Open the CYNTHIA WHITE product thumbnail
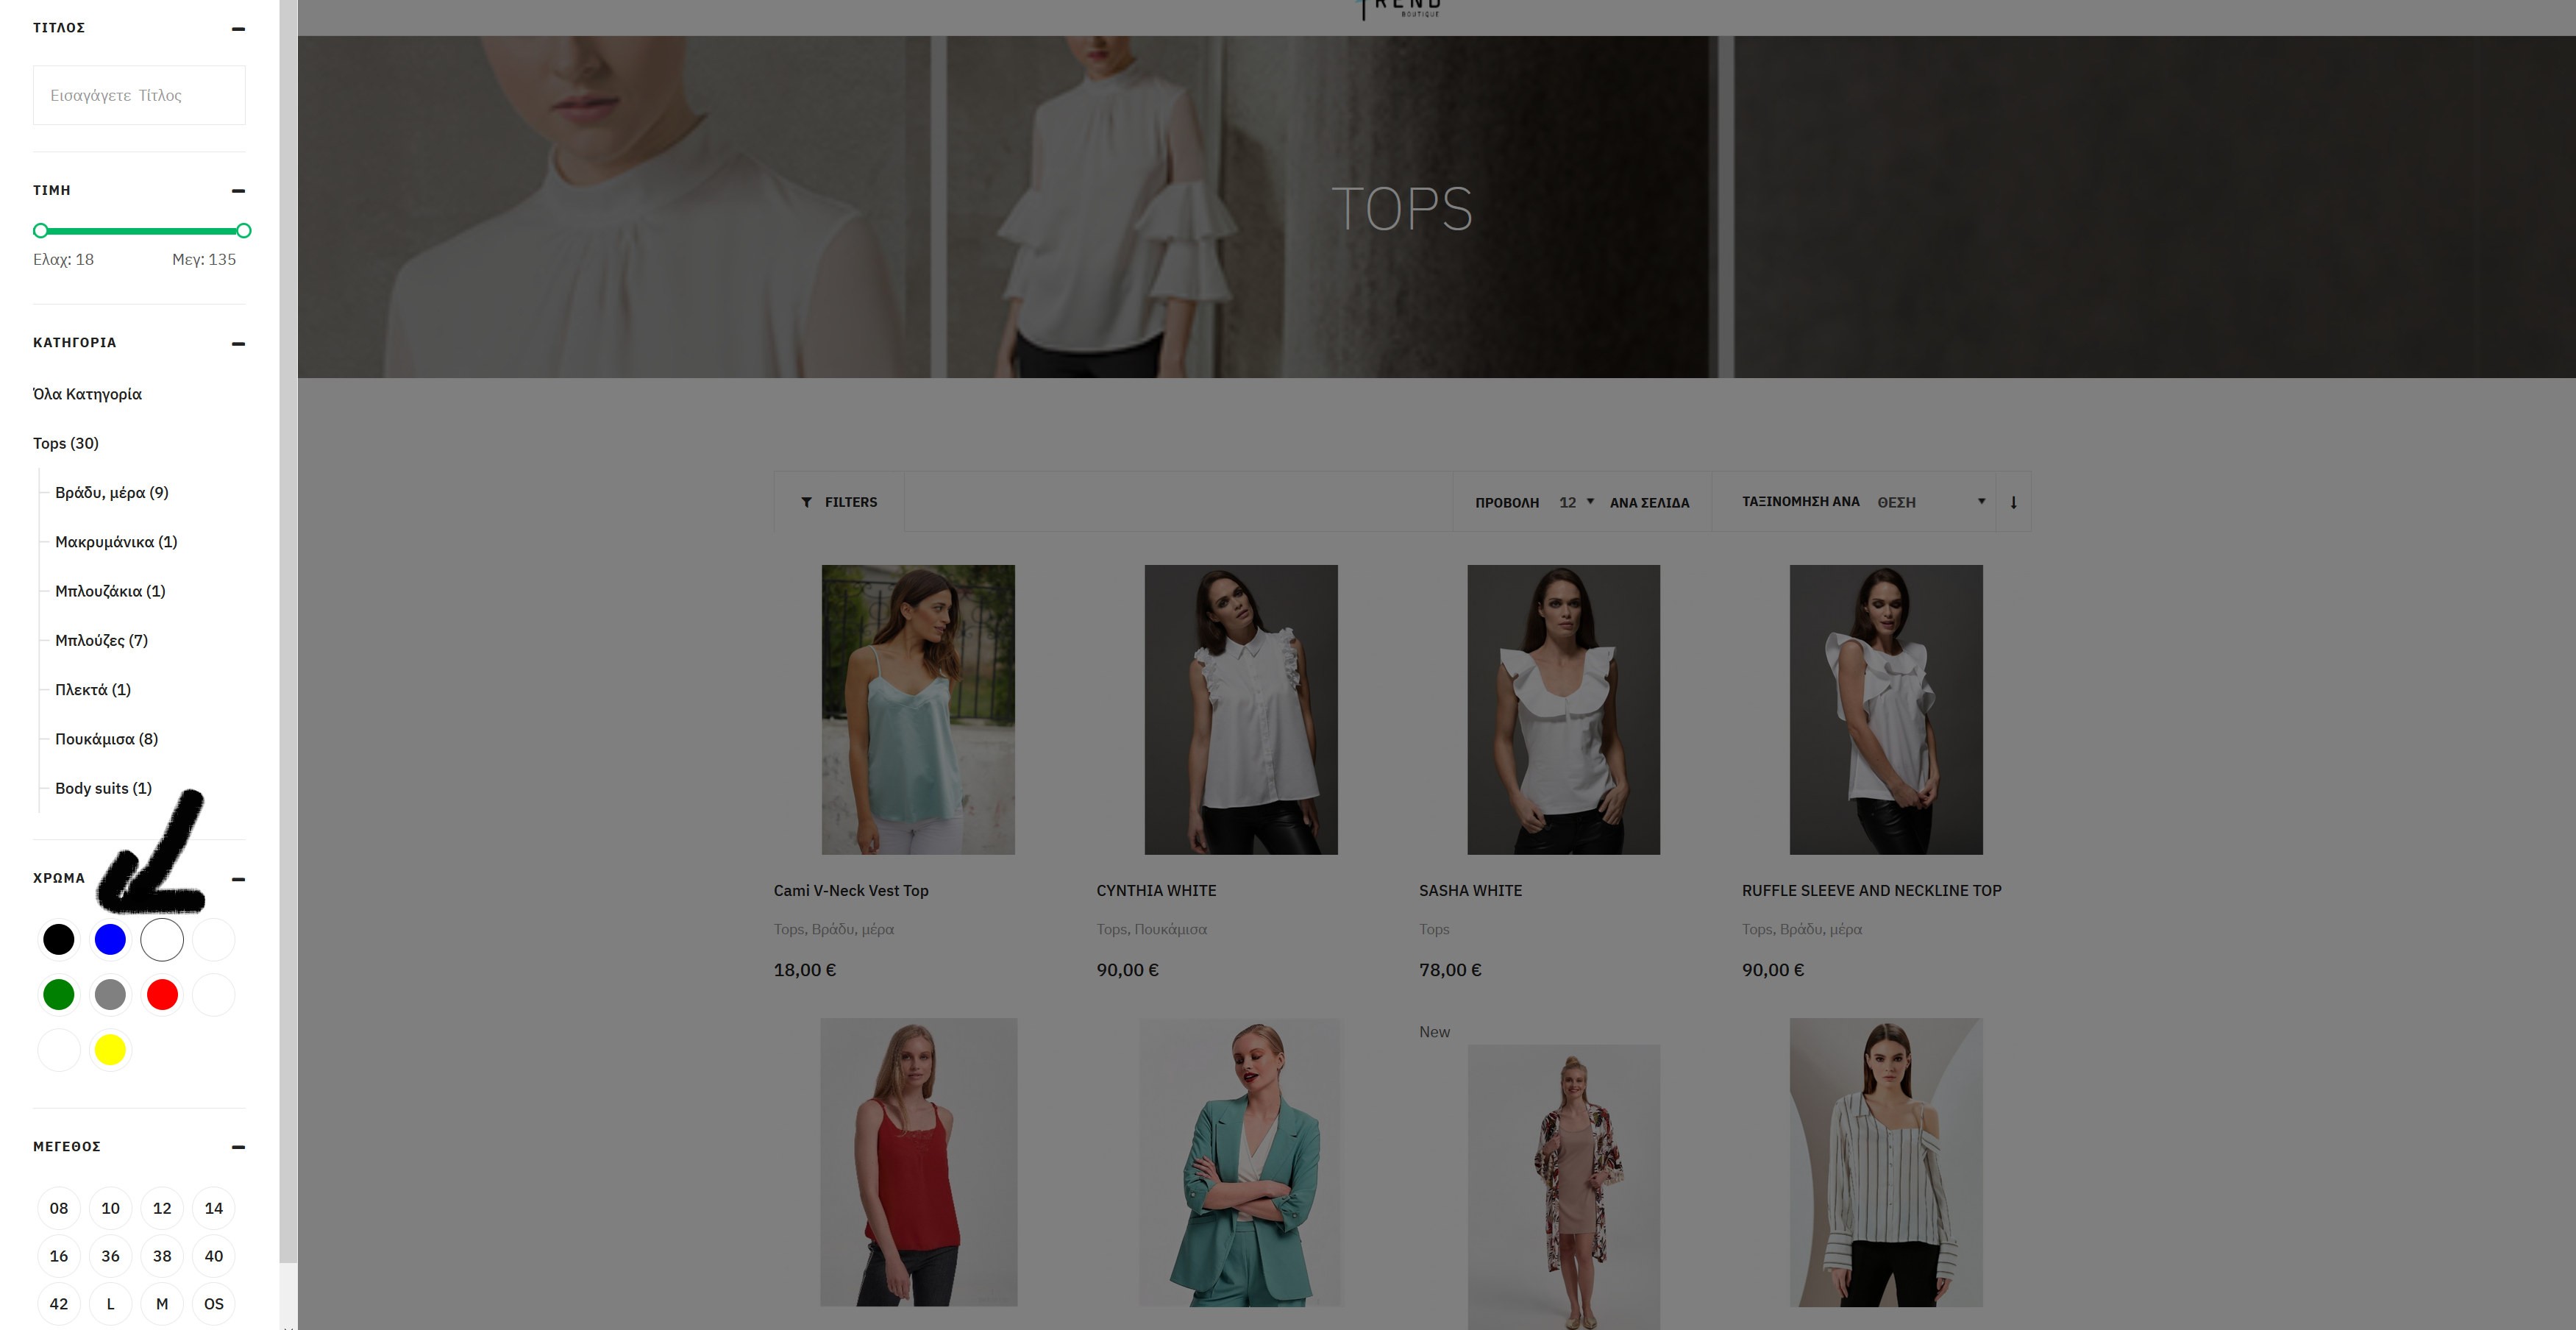This screenshot has width=2576, height=1330. tap(1240, 709)
